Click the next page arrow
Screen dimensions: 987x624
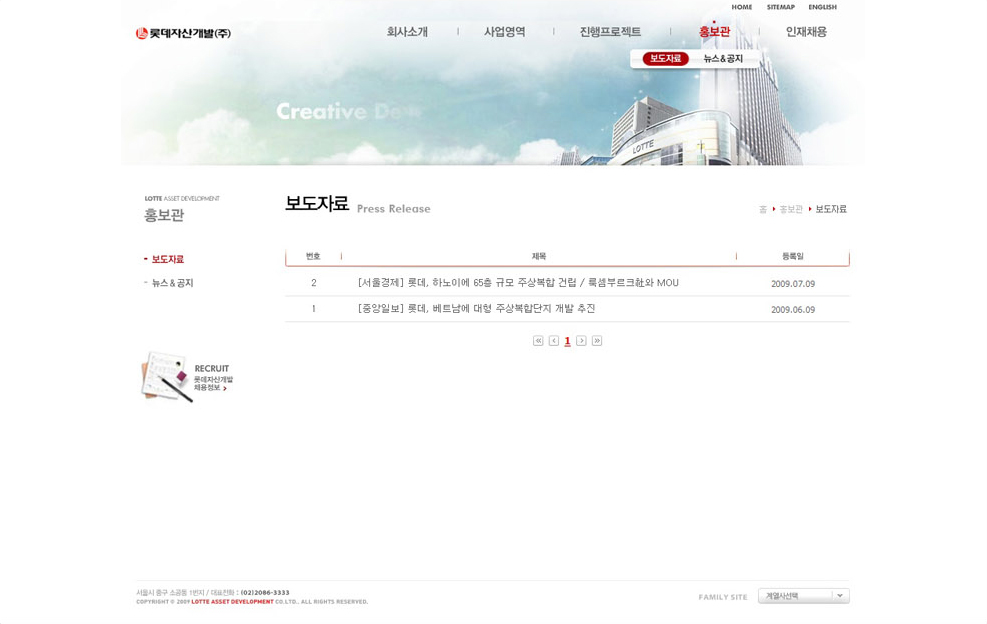pos(581,341)
